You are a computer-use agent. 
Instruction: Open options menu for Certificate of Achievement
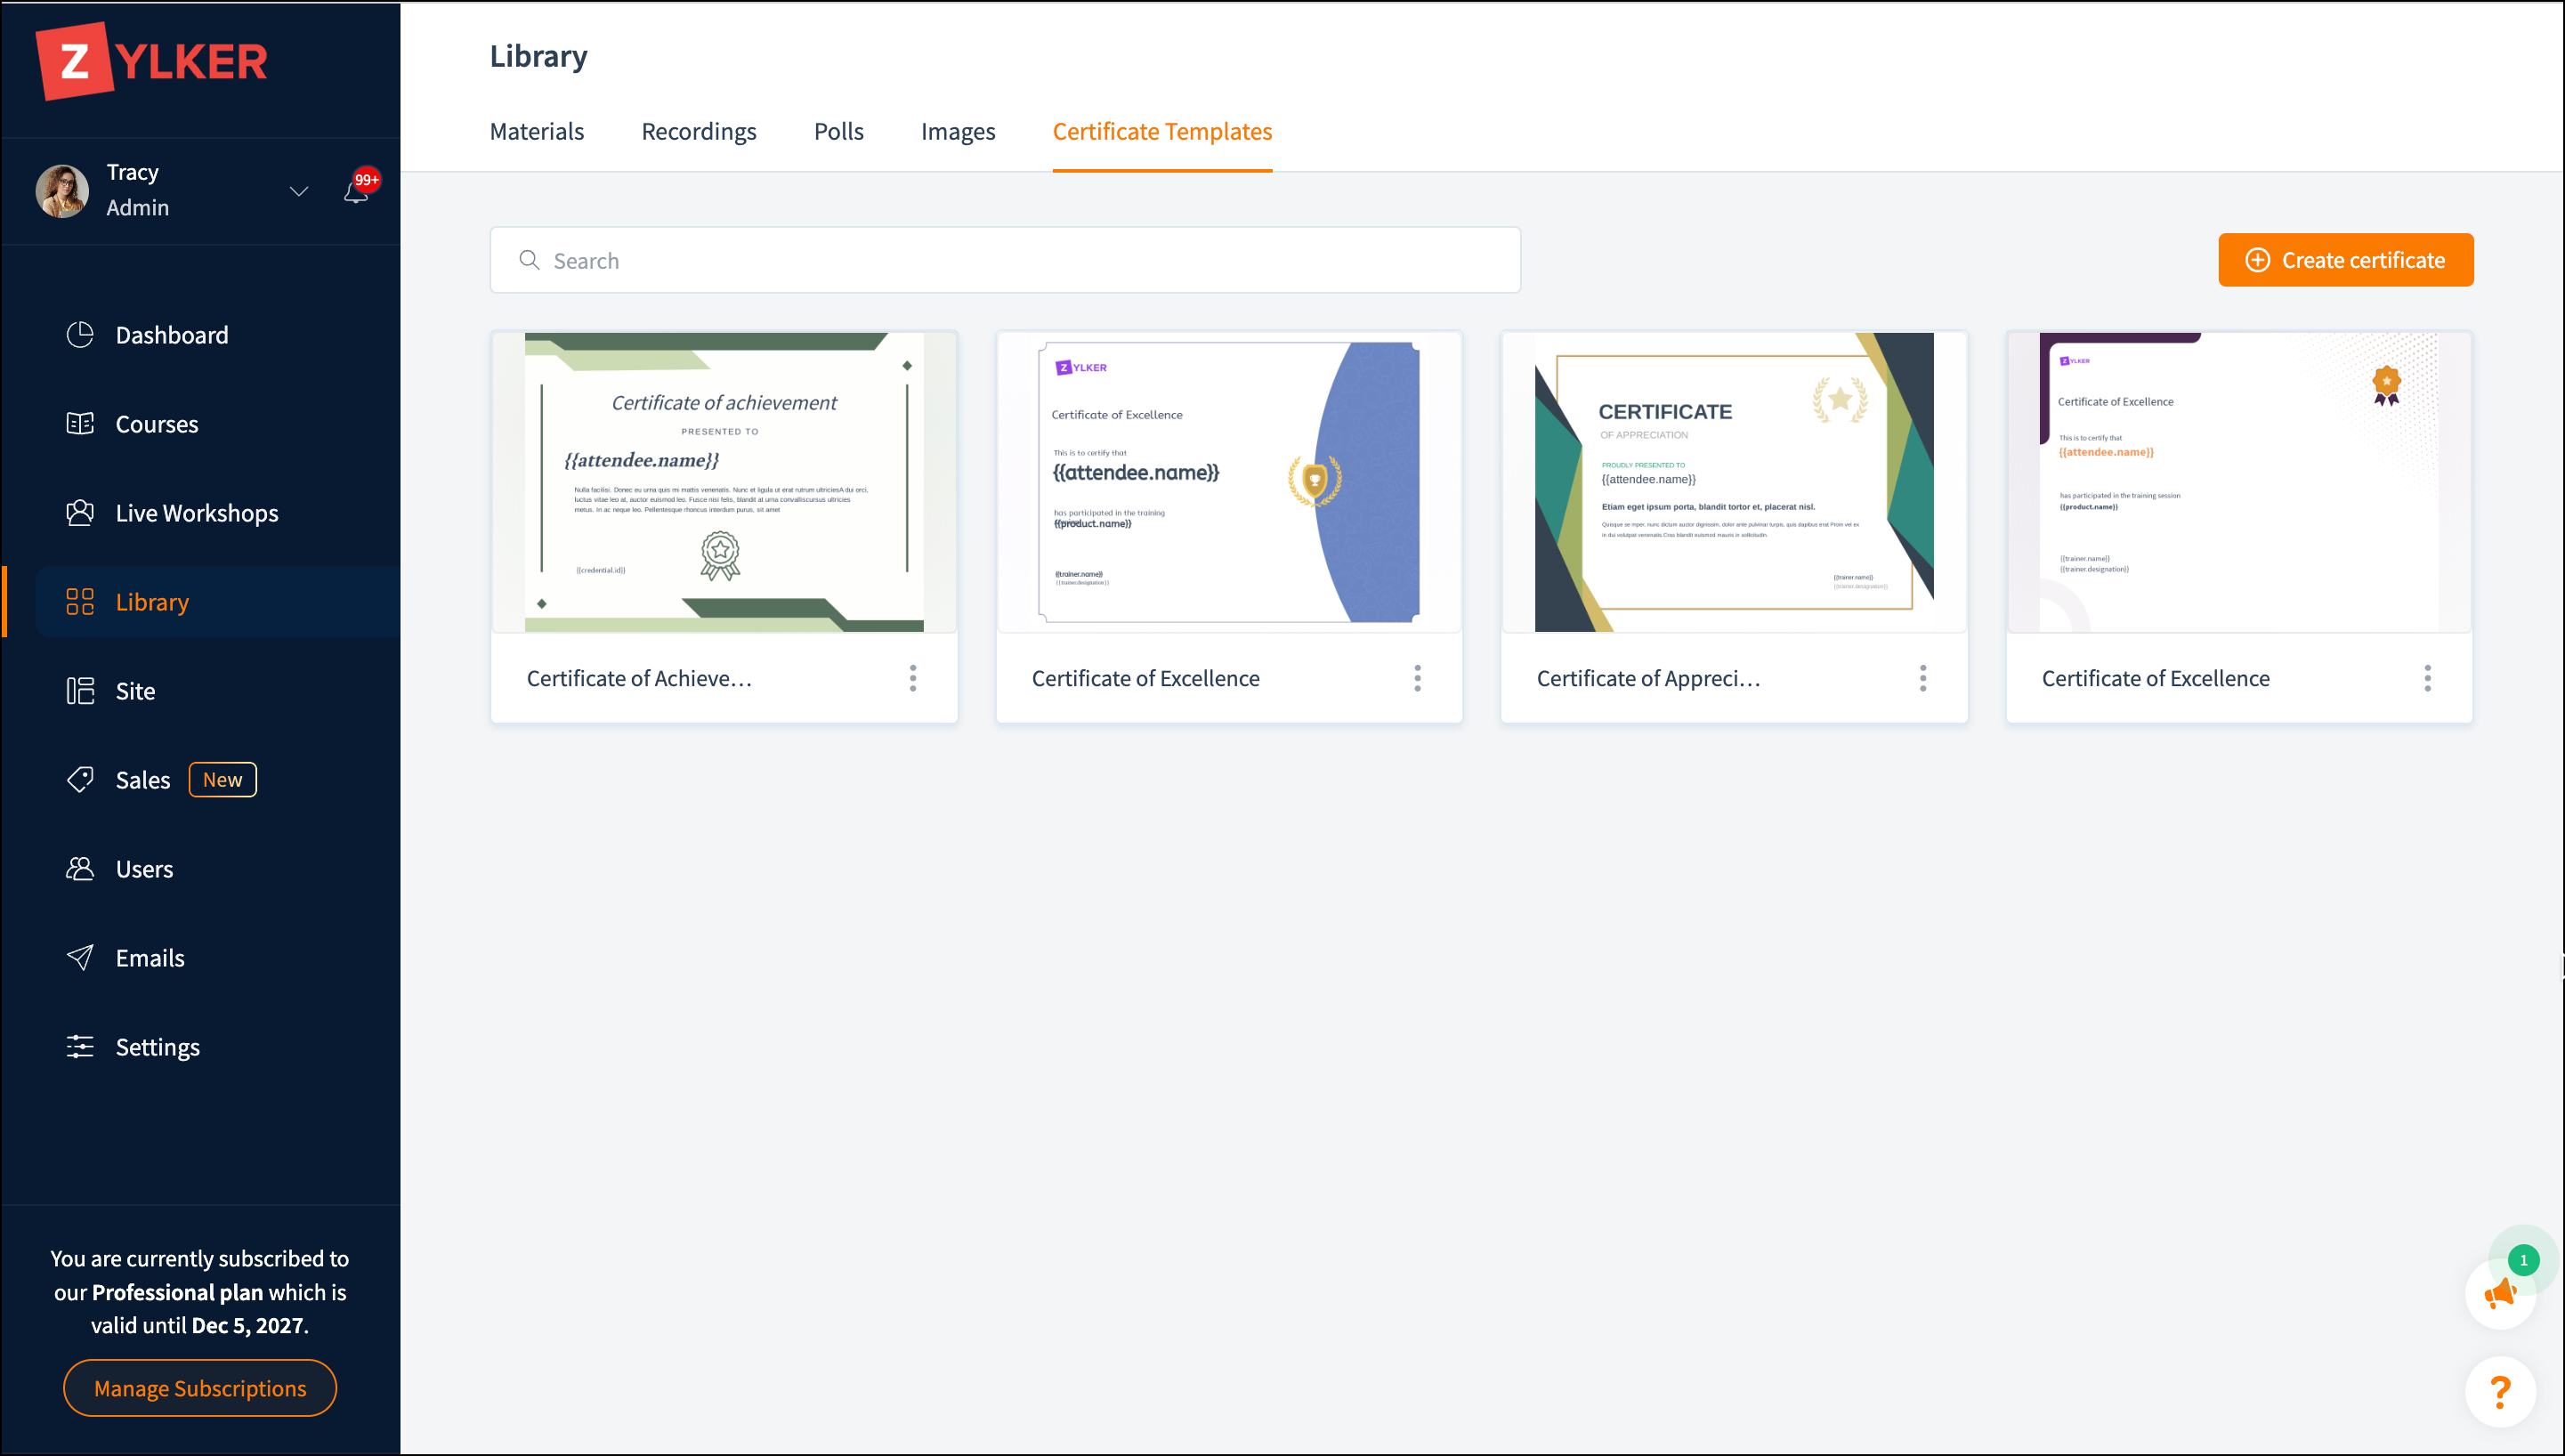click(912, 678)
